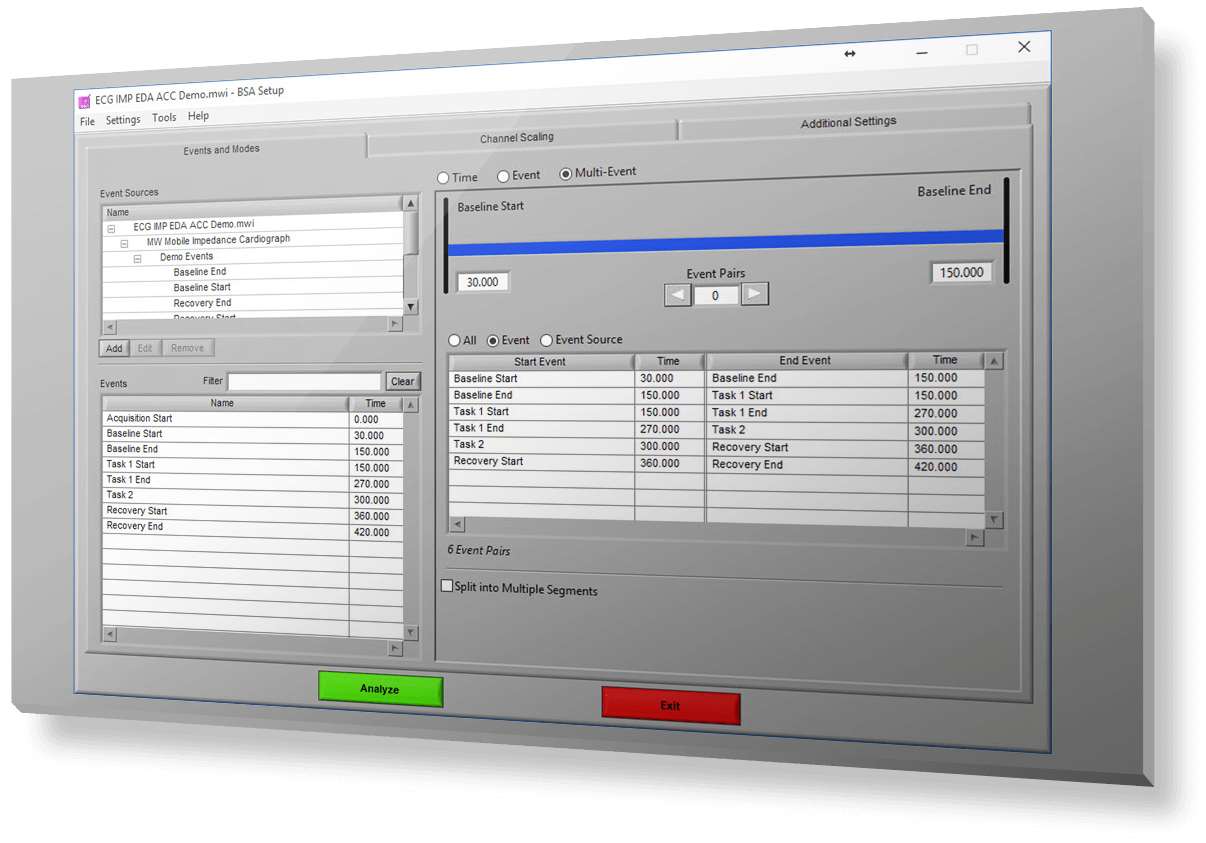Click Events list scroll up arrow
This screenshot has width=1206, height=843.
tap(409, 403)
